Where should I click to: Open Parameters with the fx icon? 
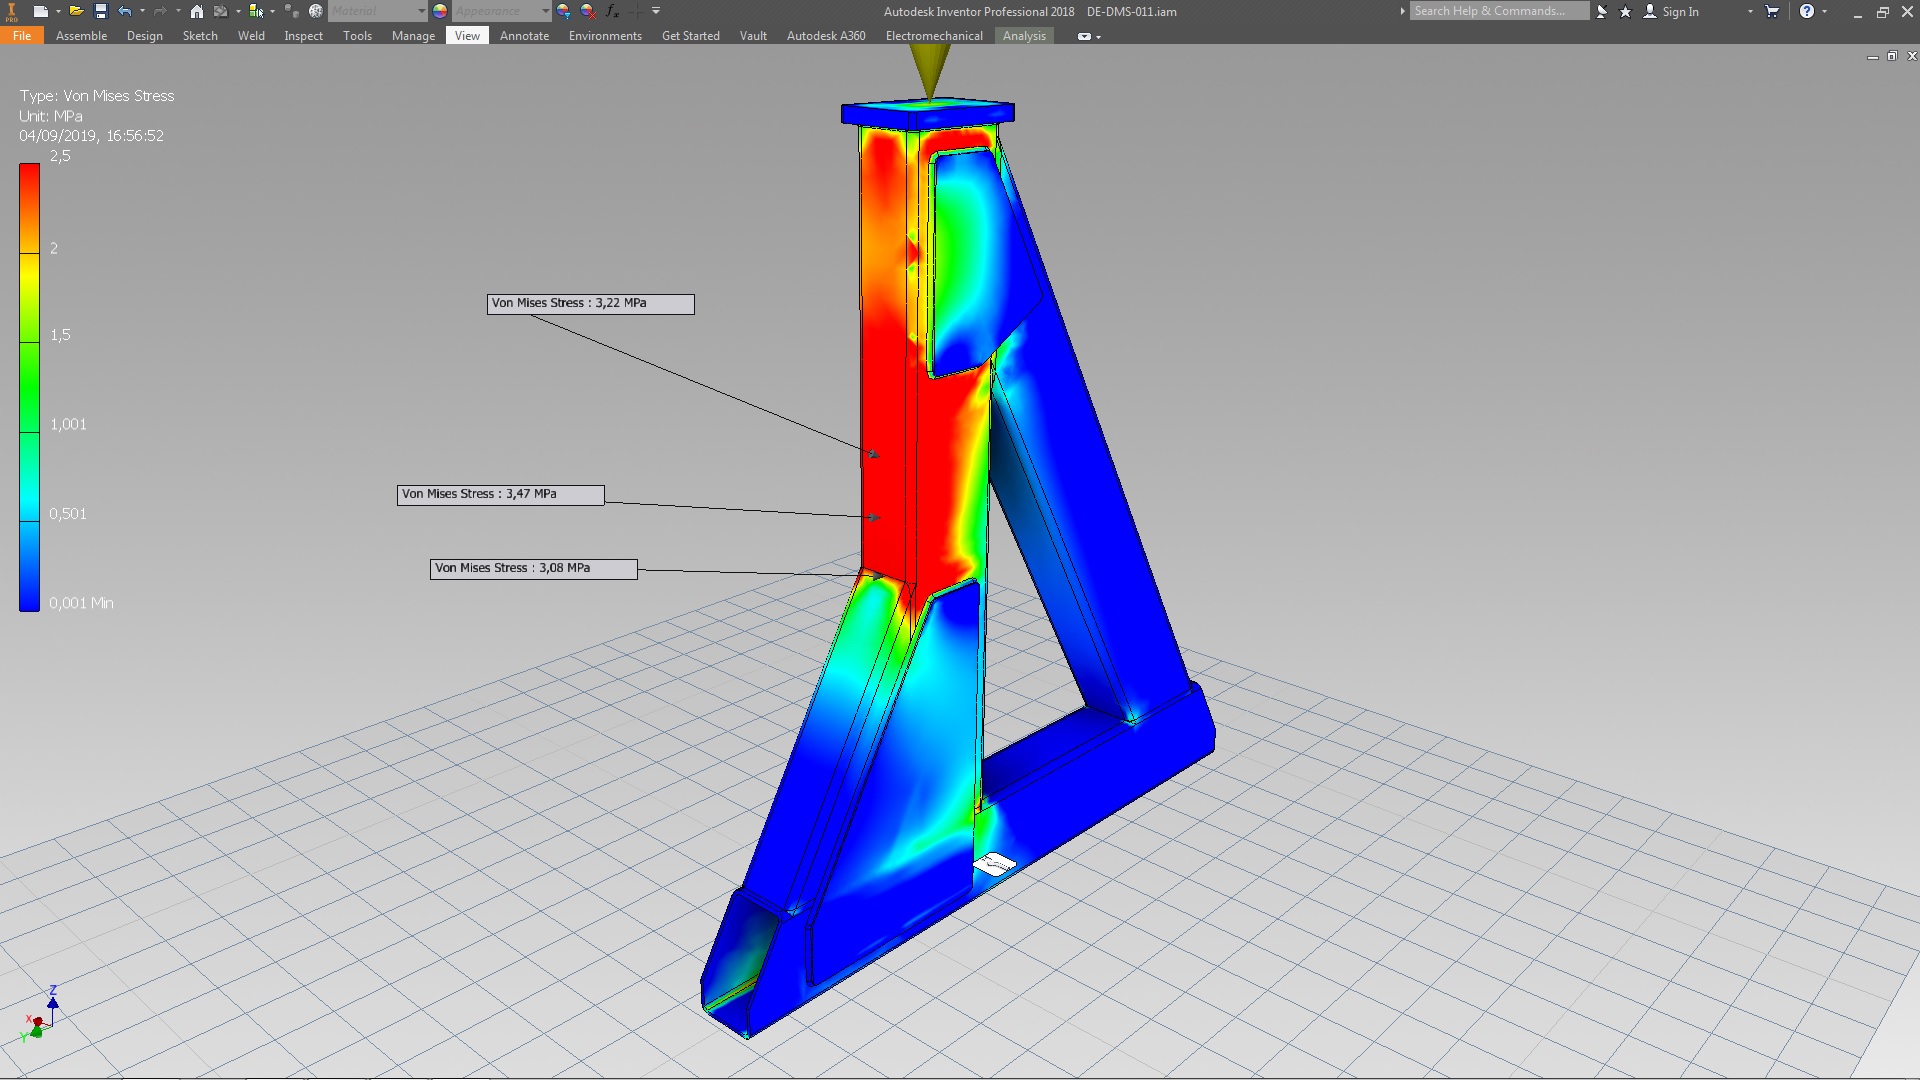pos(612,11)
